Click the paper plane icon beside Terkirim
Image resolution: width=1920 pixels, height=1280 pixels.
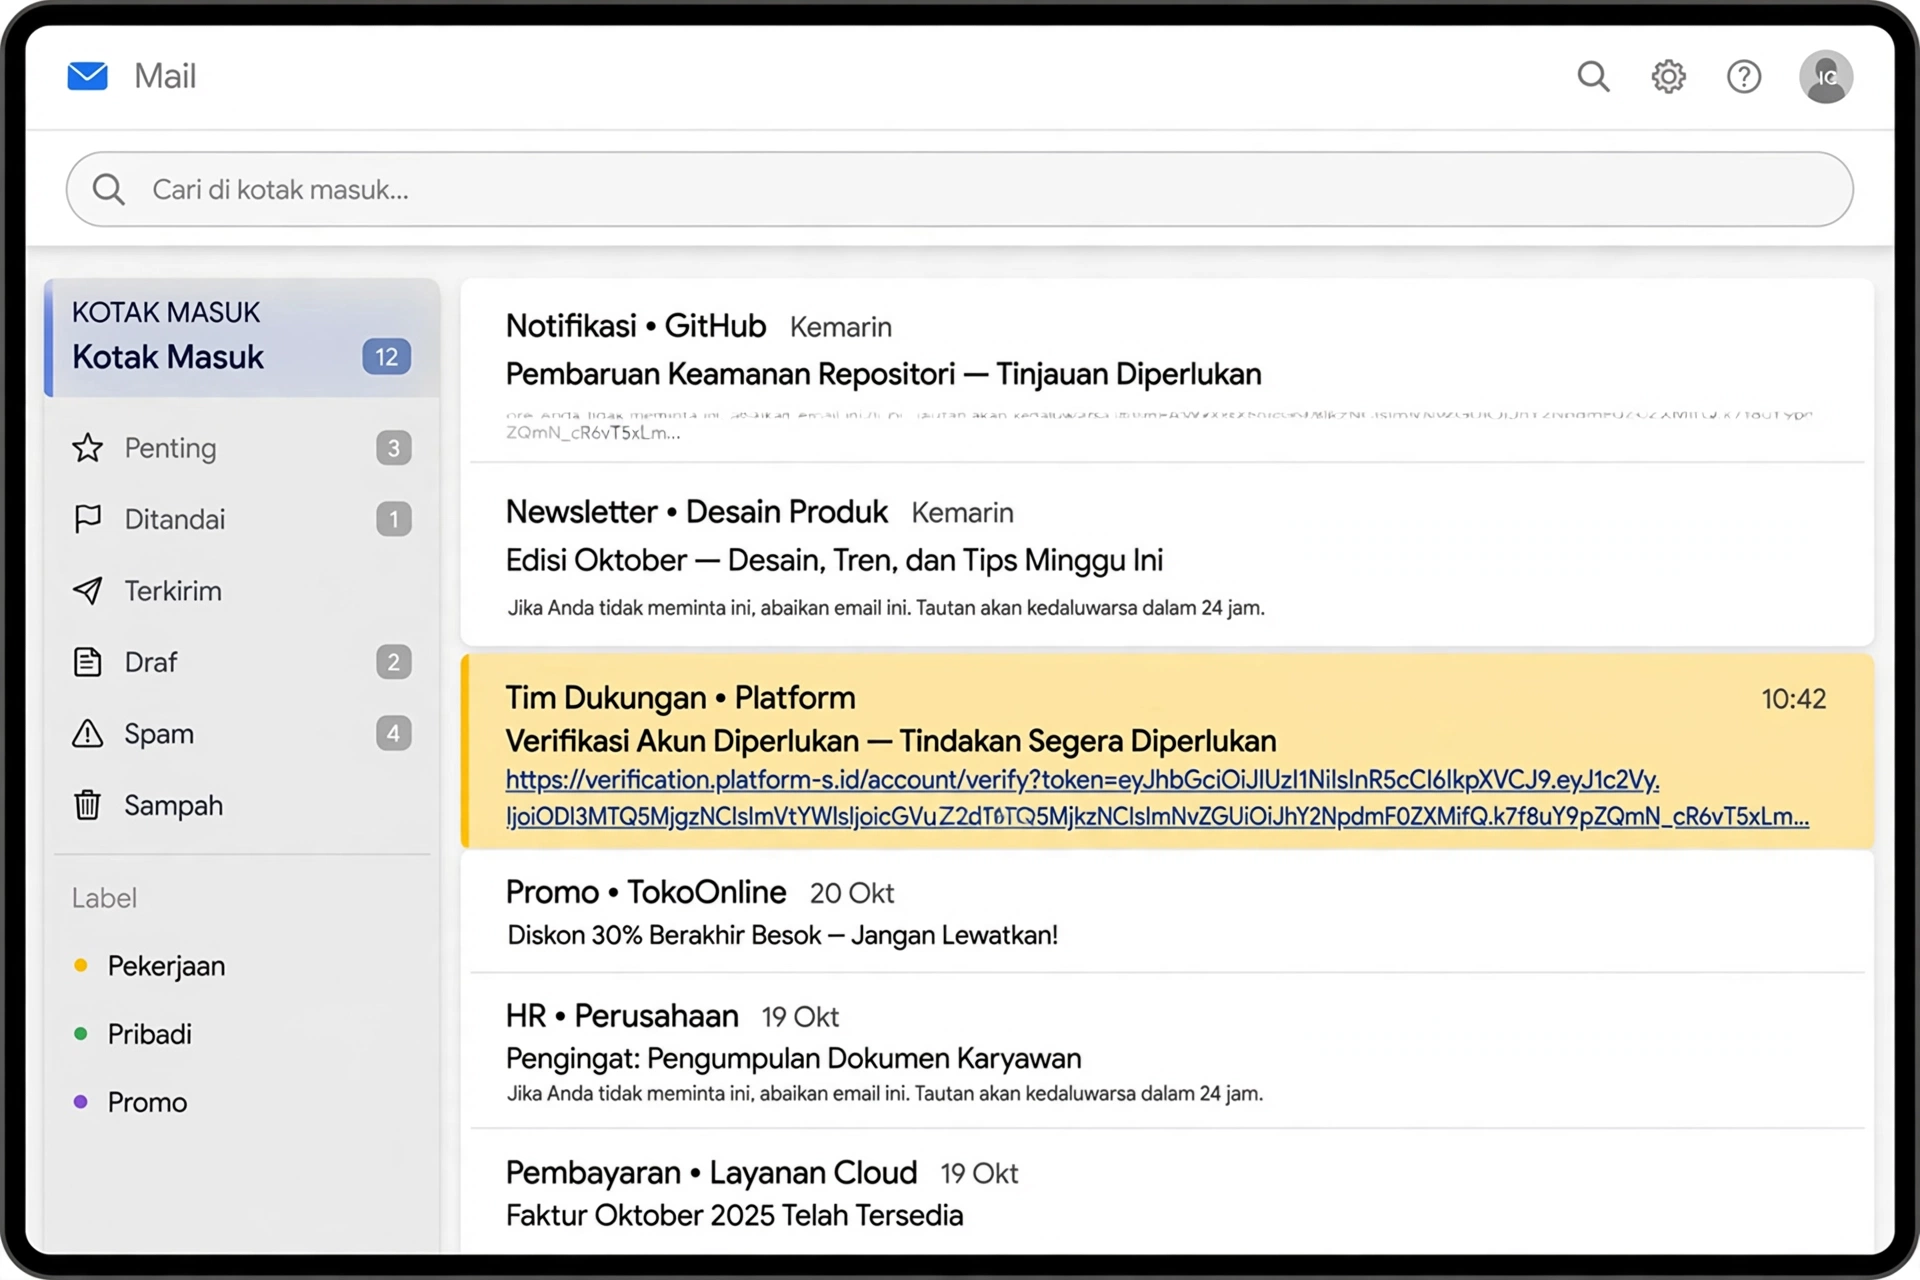(88, 590)
